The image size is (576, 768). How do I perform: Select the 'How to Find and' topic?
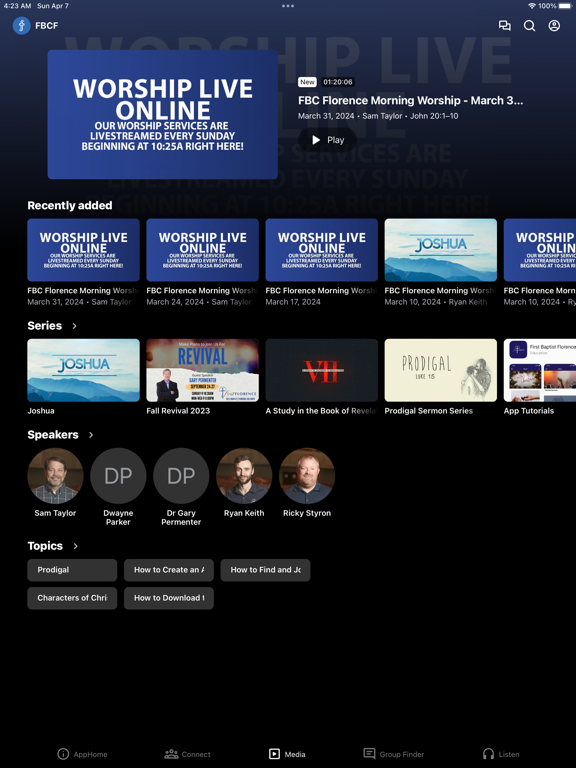pos(265,570)
